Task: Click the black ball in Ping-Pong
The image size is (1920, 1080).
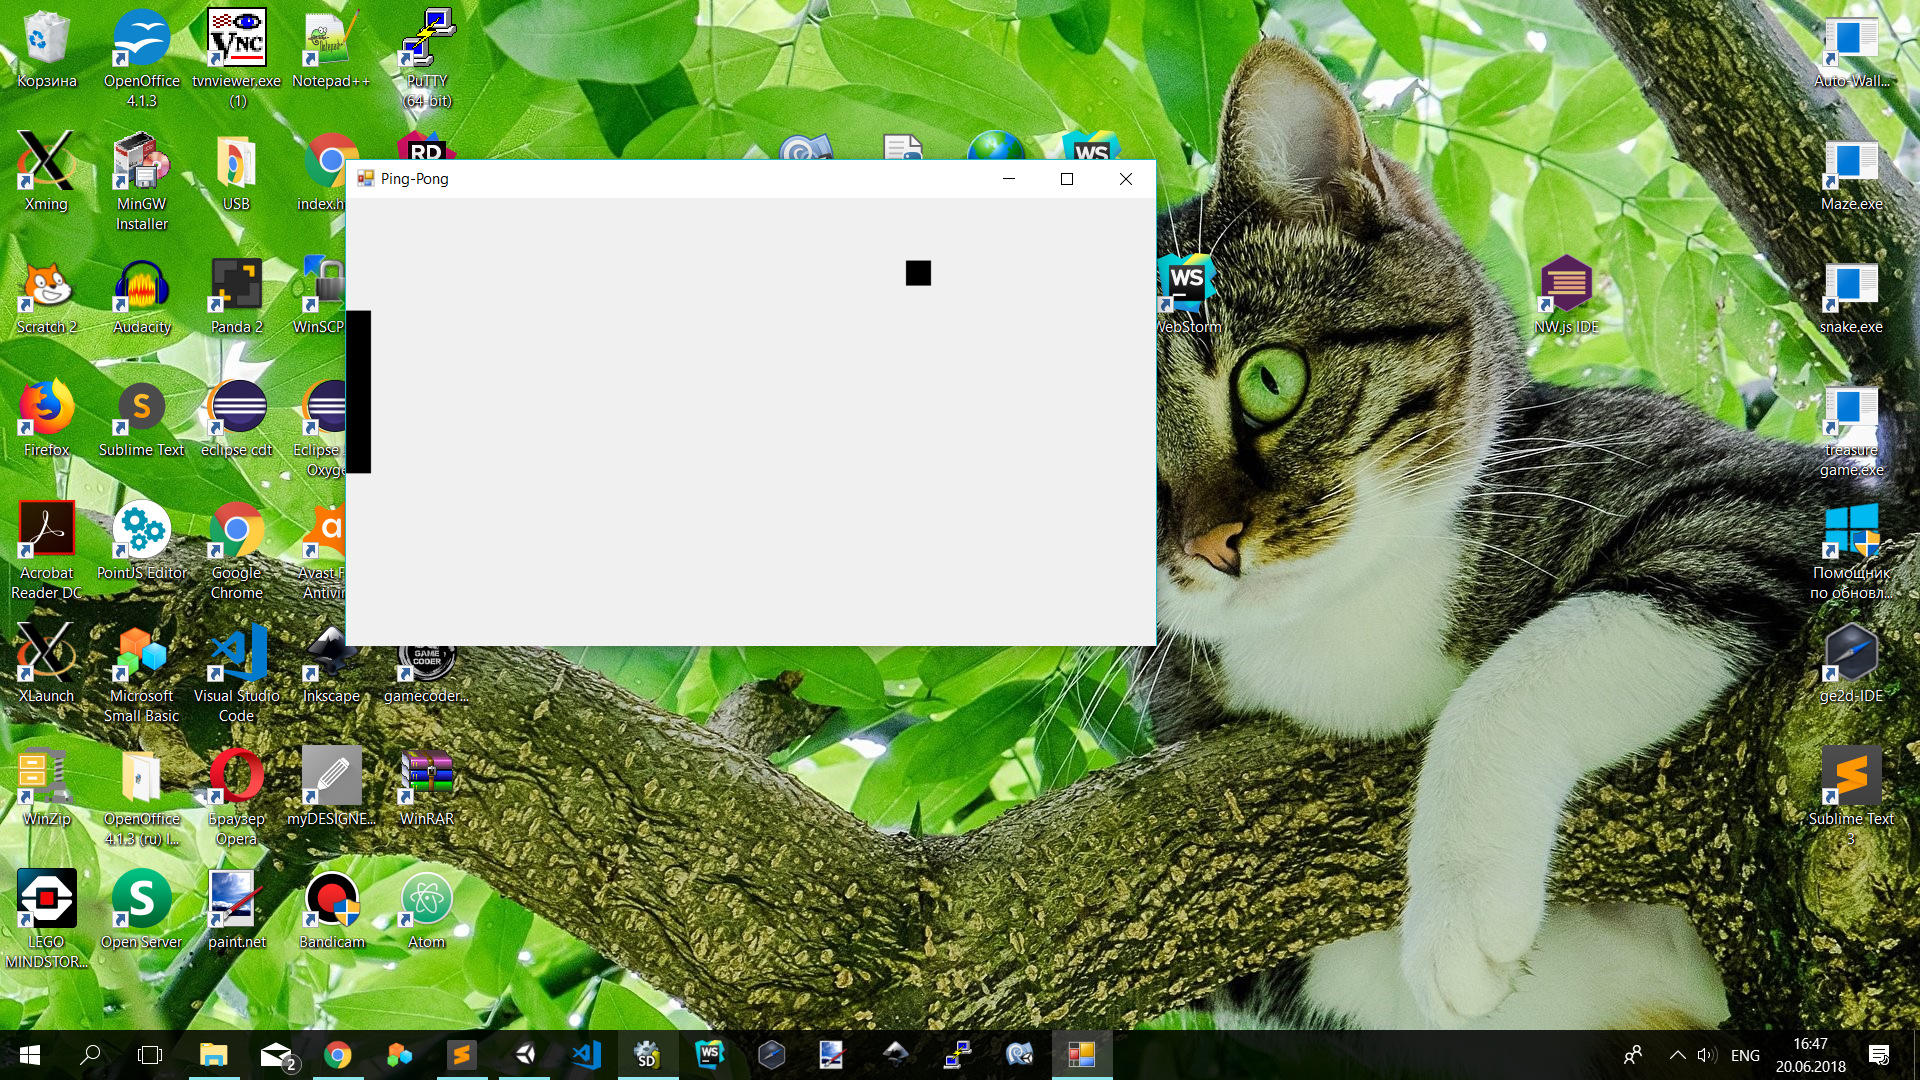Action: (x=918, y=273)
